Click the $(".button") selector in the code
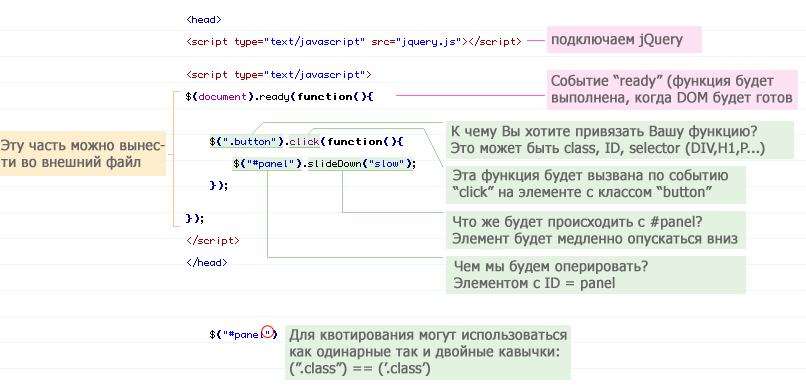 [x=247, y=141]
